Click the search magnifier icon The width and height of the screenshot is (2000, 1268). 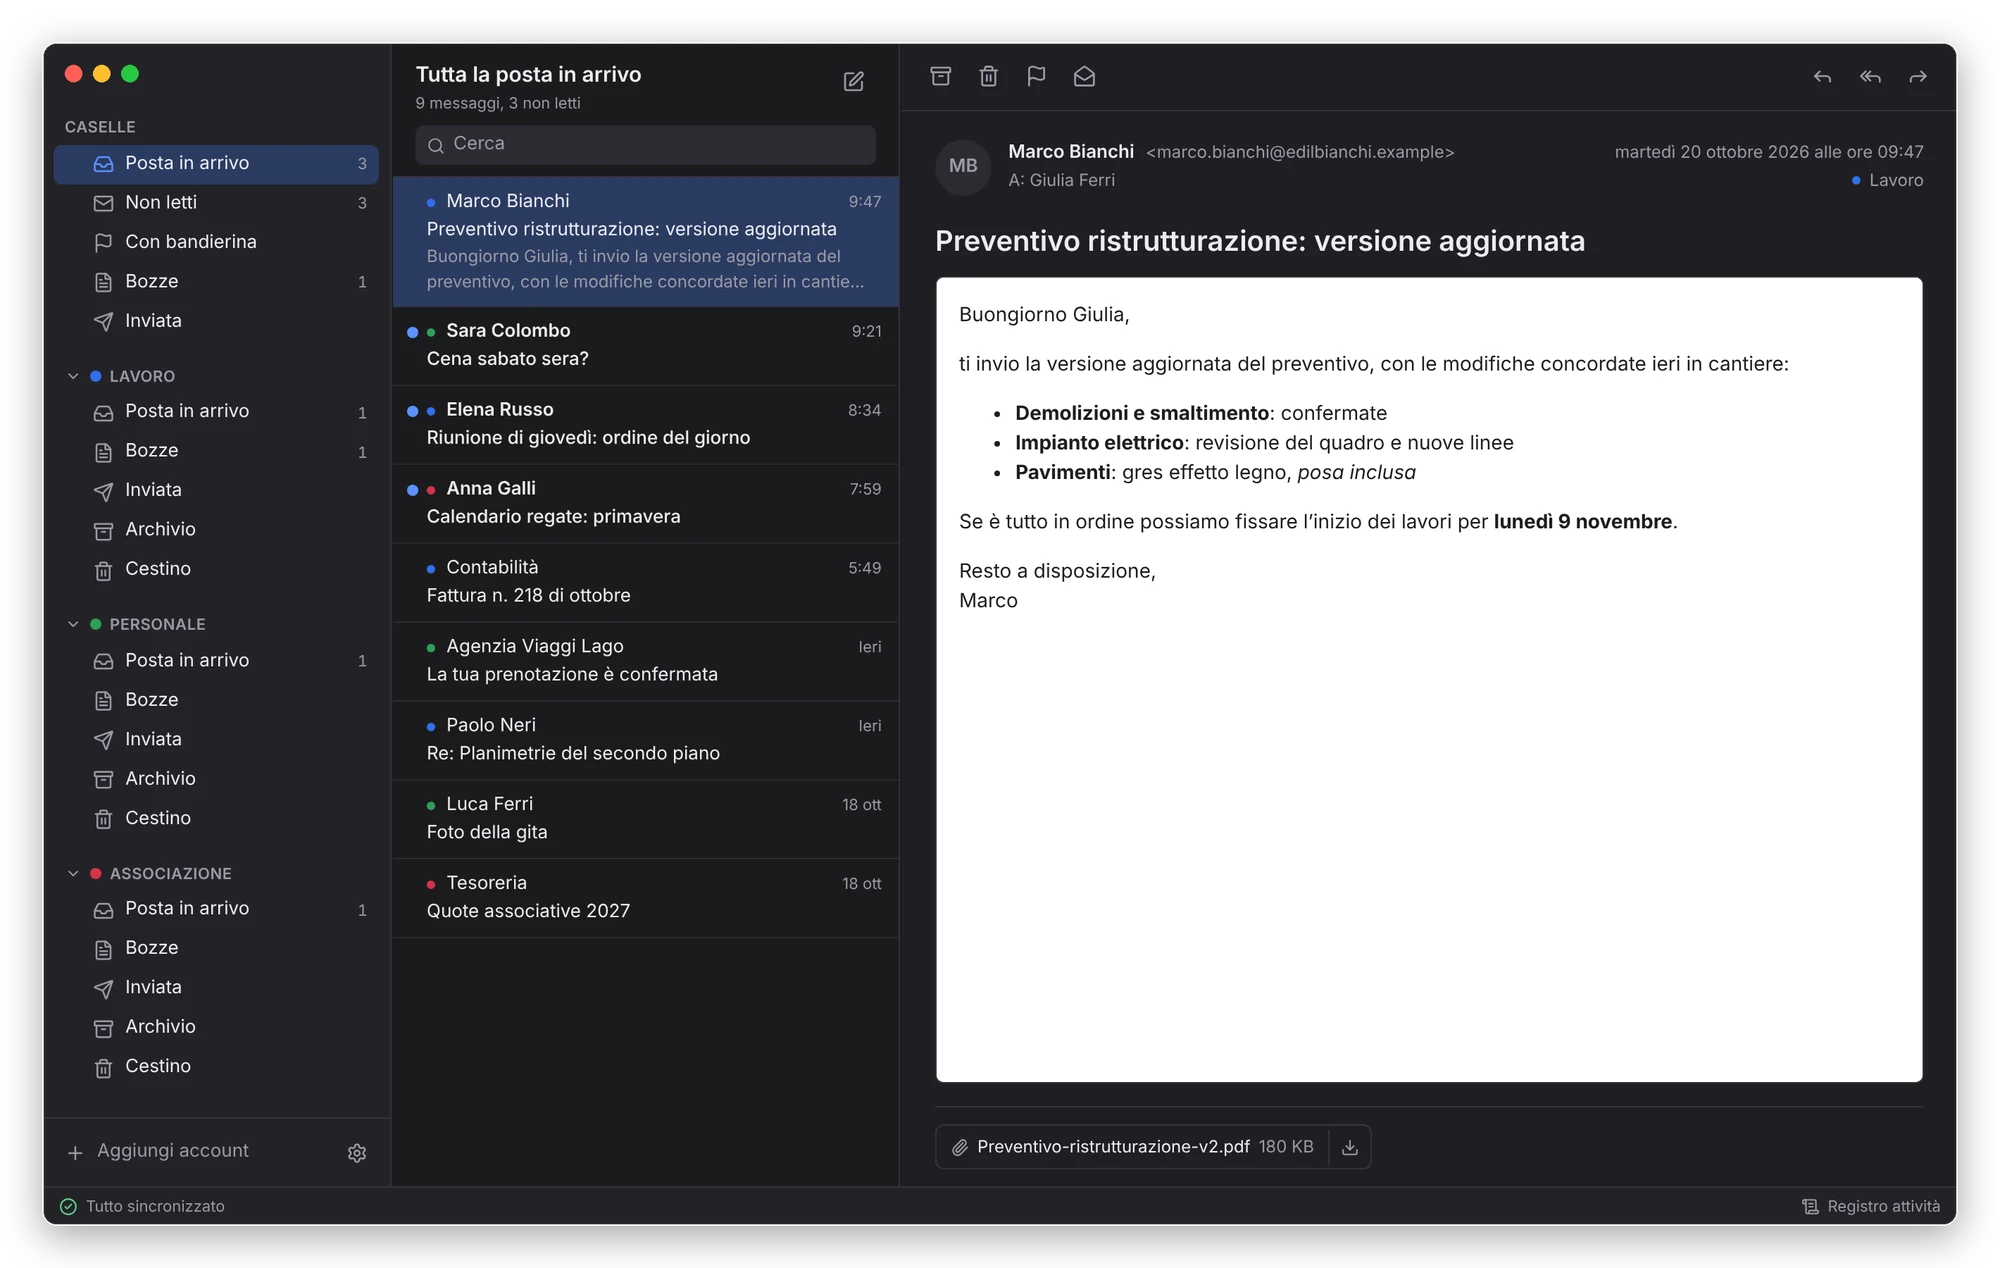click(x=436, y=145)
